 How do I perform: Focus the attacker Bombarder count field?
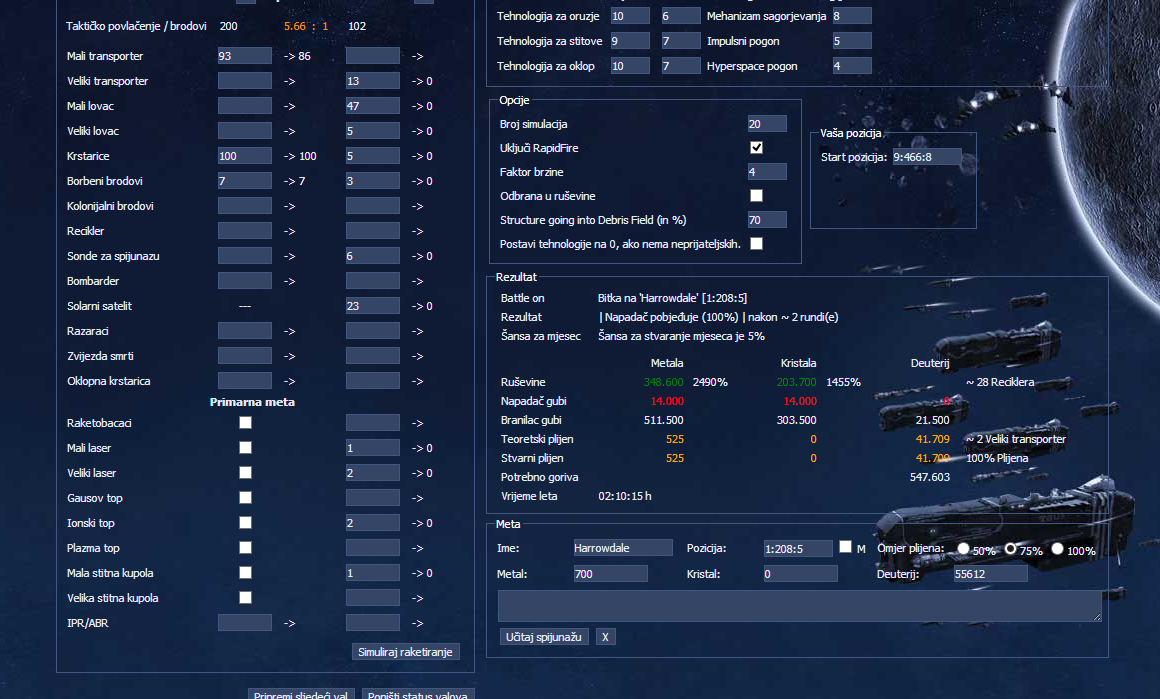(245, 281)
